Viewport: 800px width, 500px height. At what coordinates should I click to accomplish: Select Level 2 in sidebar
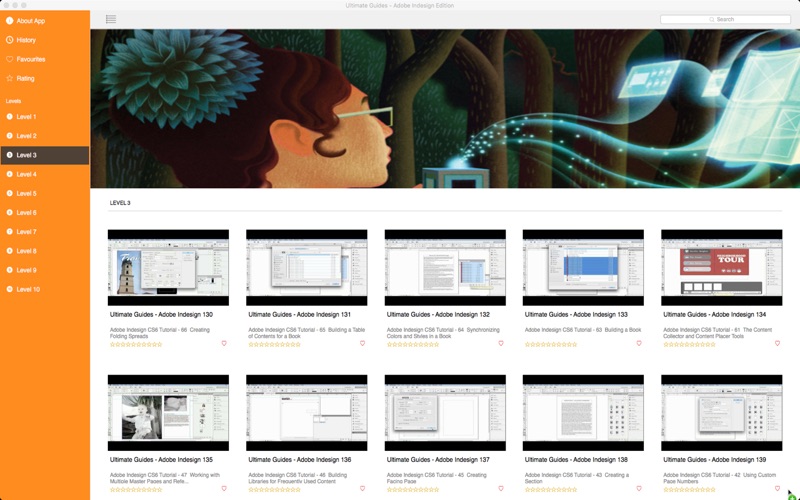point(45,136)
